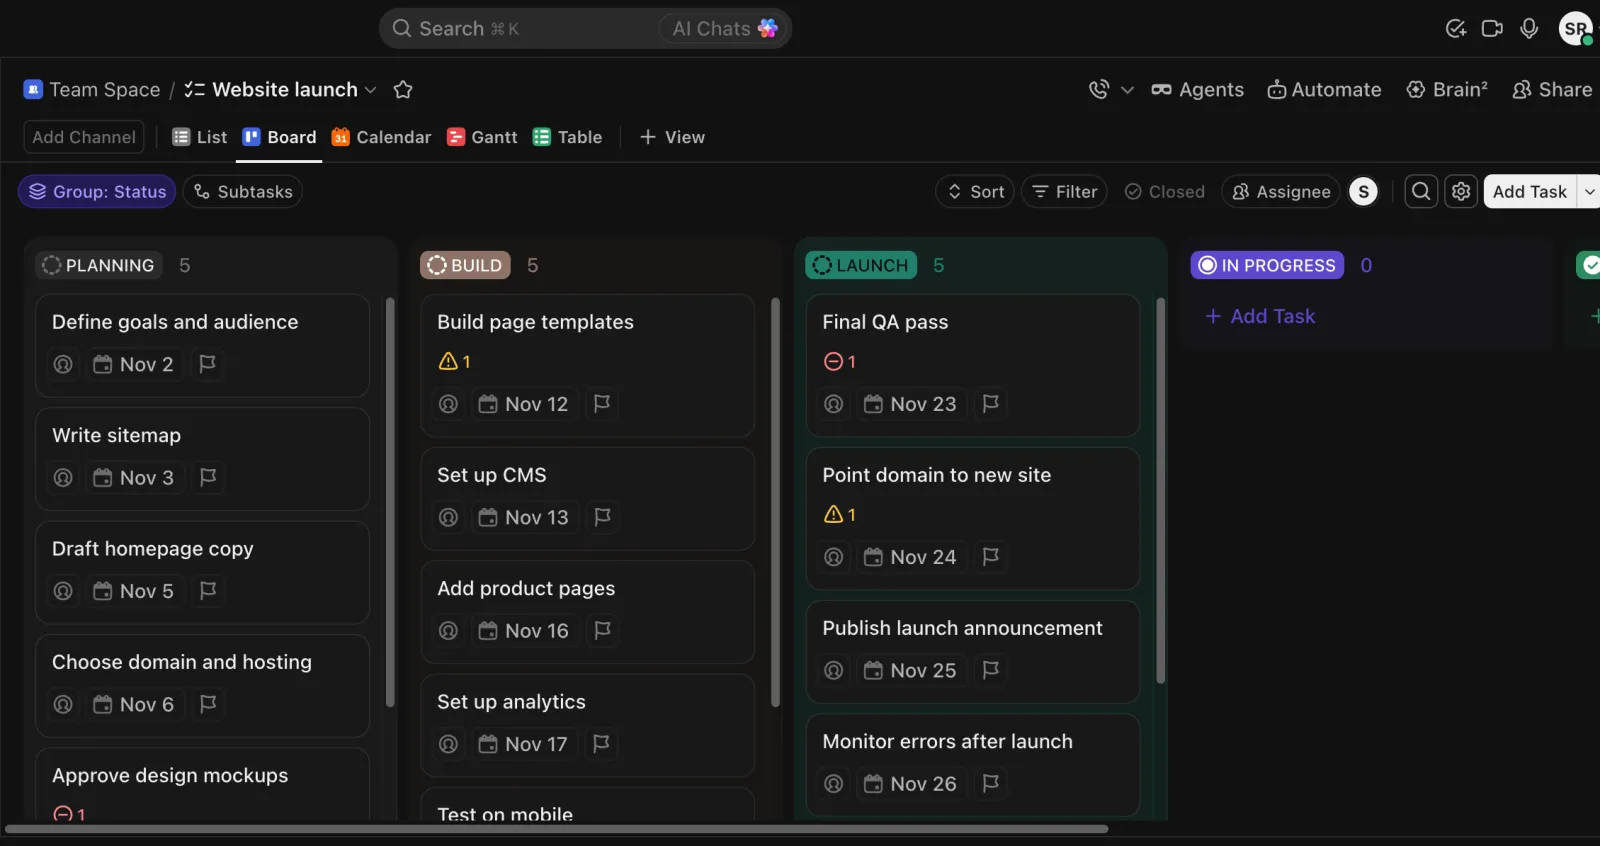1600x846 pixels.
Task: Click the PLANNING status label
Action: 99,265
